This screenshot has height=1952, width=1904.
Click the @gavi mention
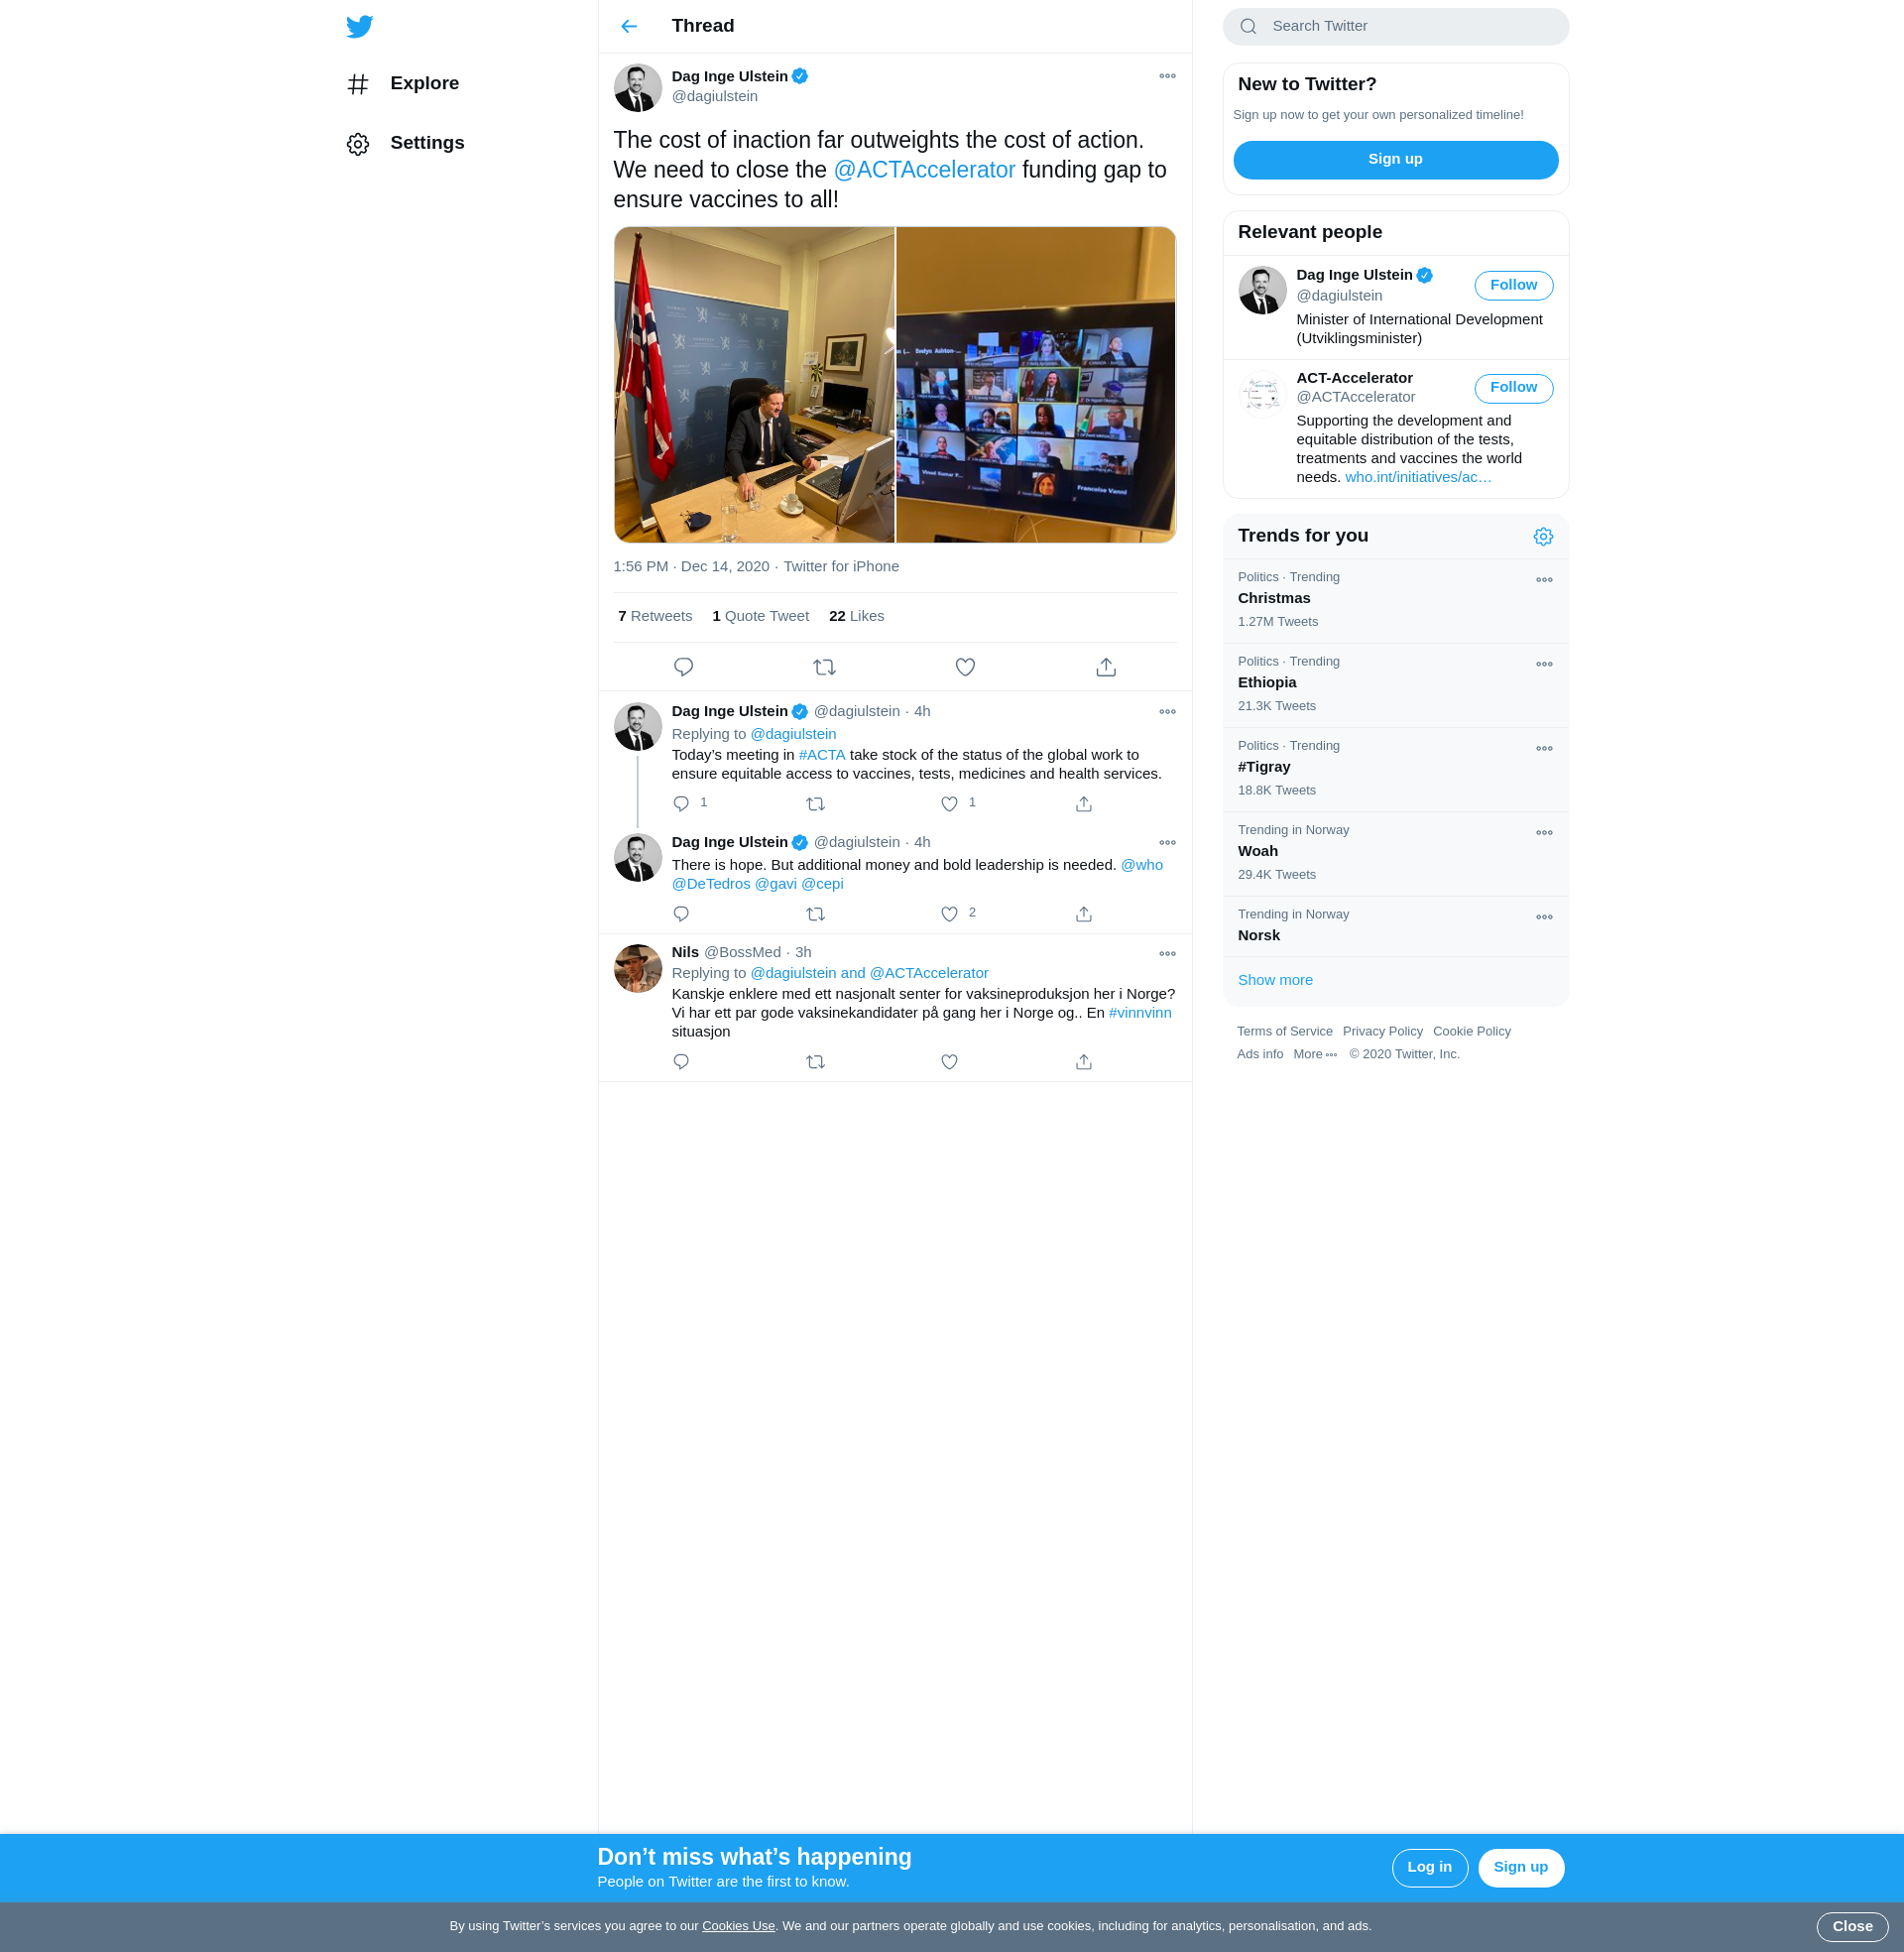click(x=776, y=884)
